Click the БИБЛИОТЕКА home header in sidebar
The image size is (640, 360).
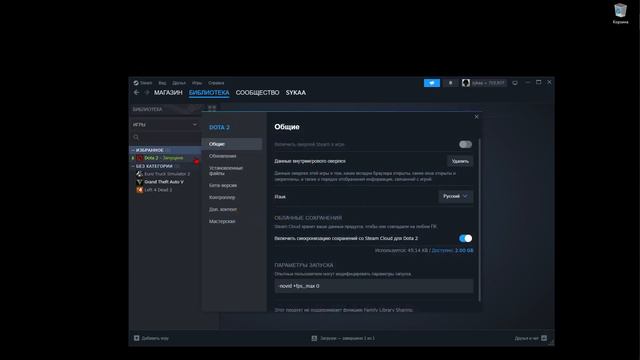pyautogui.click(x=147, y=109)
